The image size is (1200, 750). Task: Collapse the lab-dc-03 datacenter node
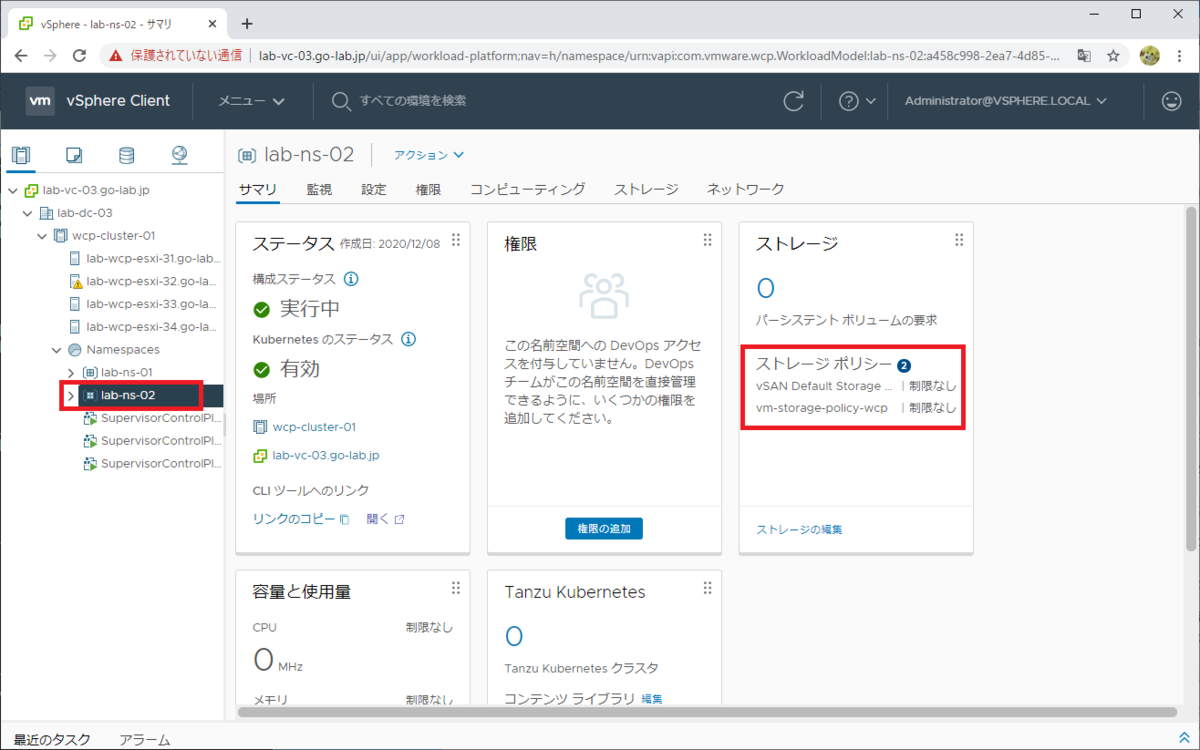(27, 213)
